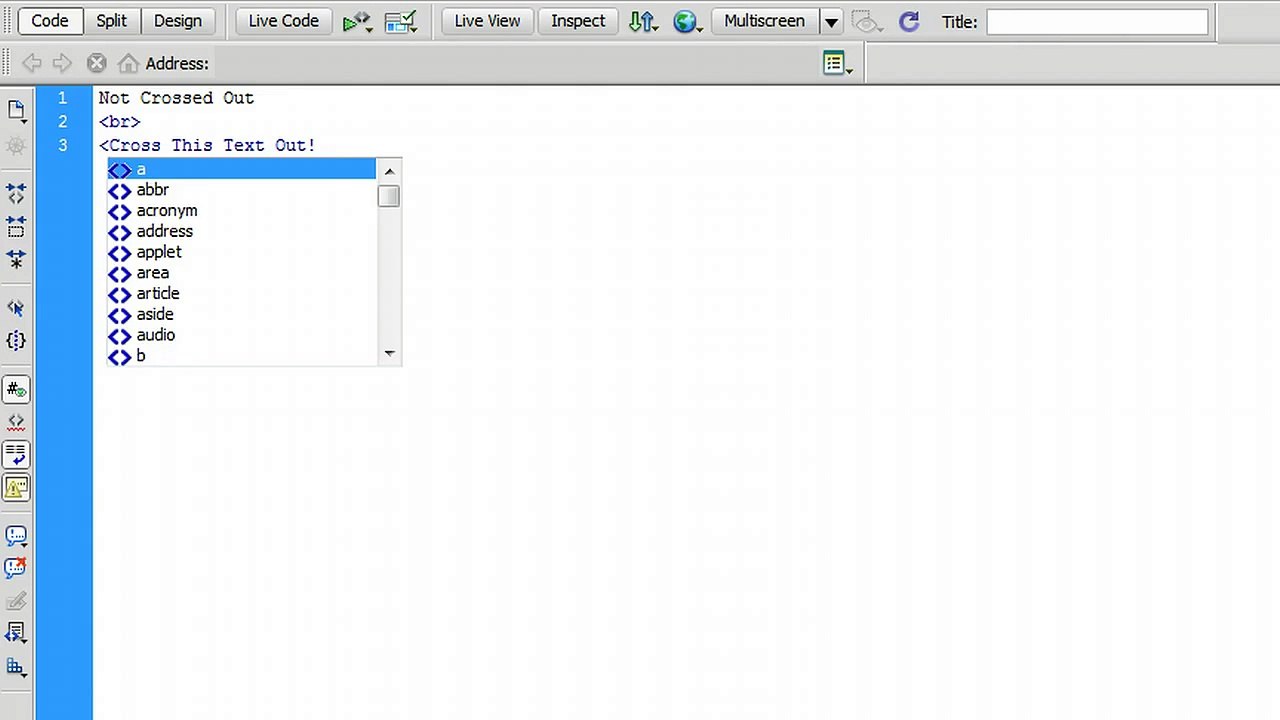
Task: Select the parent tag
Action: [16, 308]
